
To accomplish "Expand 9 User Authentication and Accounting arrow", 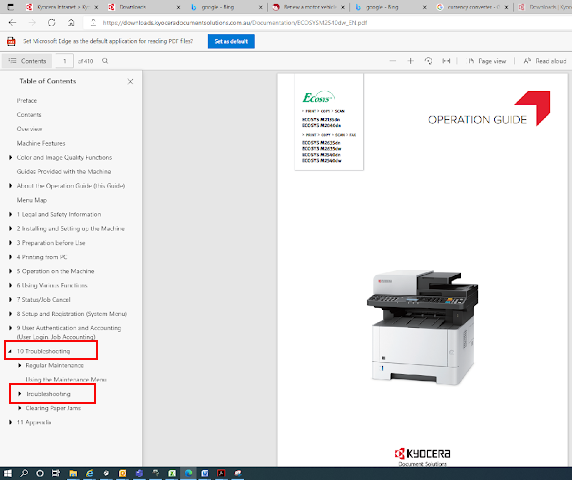I will 11,328.
